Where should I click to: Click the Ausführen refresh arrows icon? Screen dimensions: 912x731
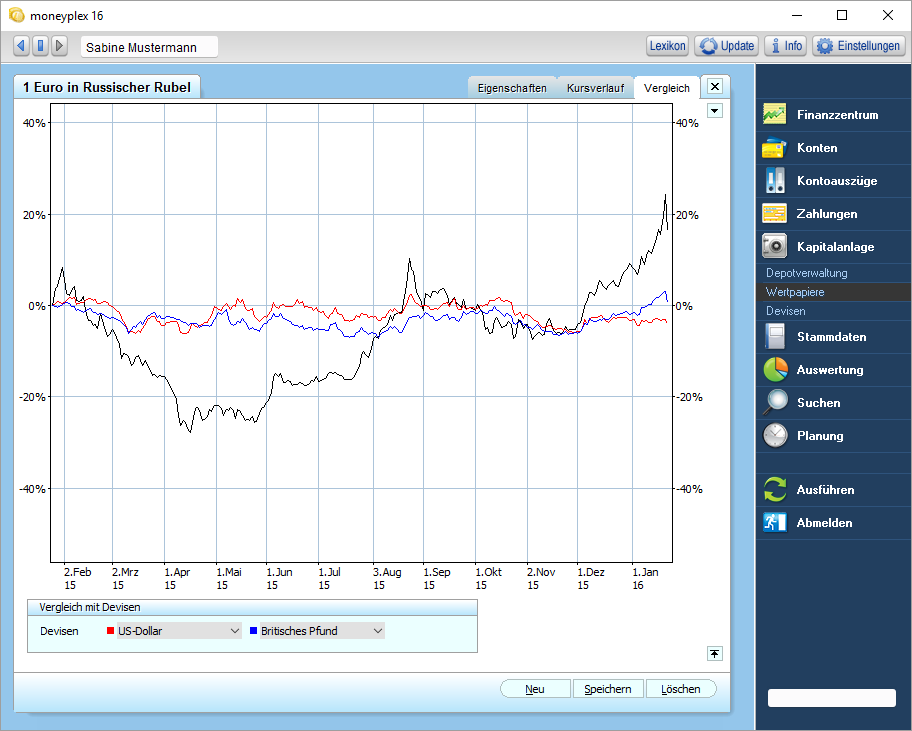tap(775, 490)
